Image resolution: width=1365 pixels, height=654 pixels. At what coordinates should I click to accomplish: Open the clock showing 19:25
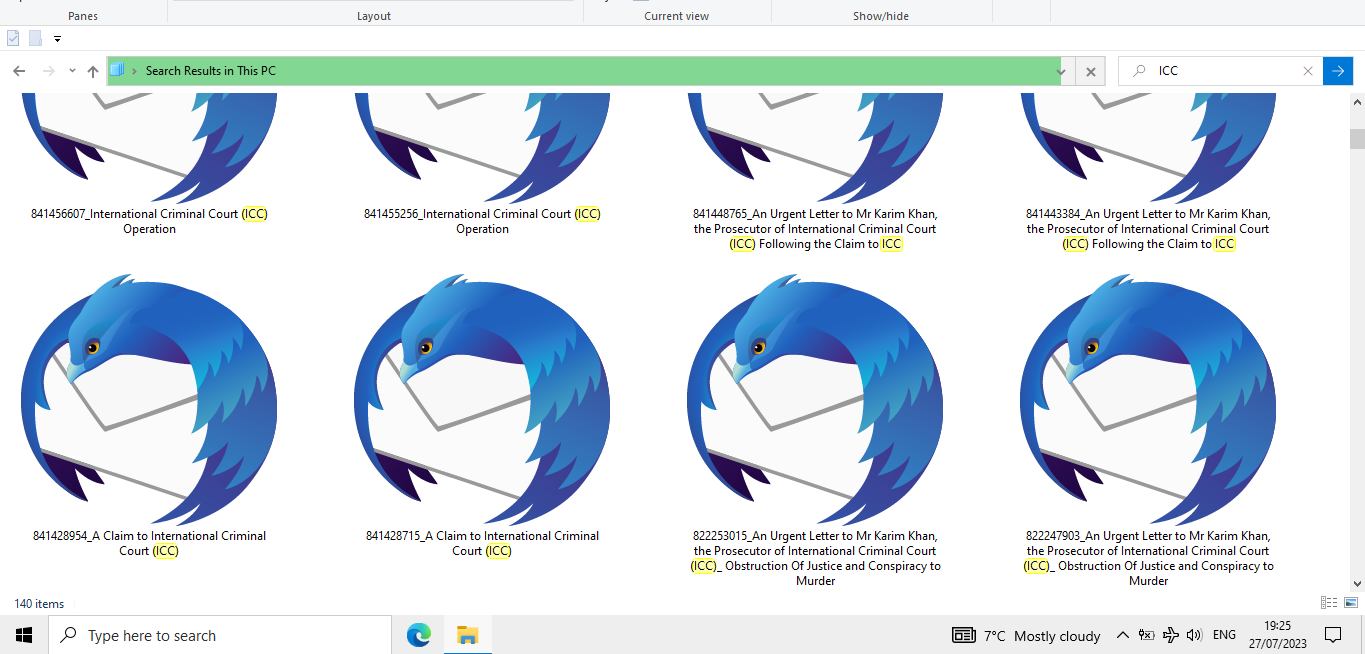pyautogui.click(x=1278, y=635)
